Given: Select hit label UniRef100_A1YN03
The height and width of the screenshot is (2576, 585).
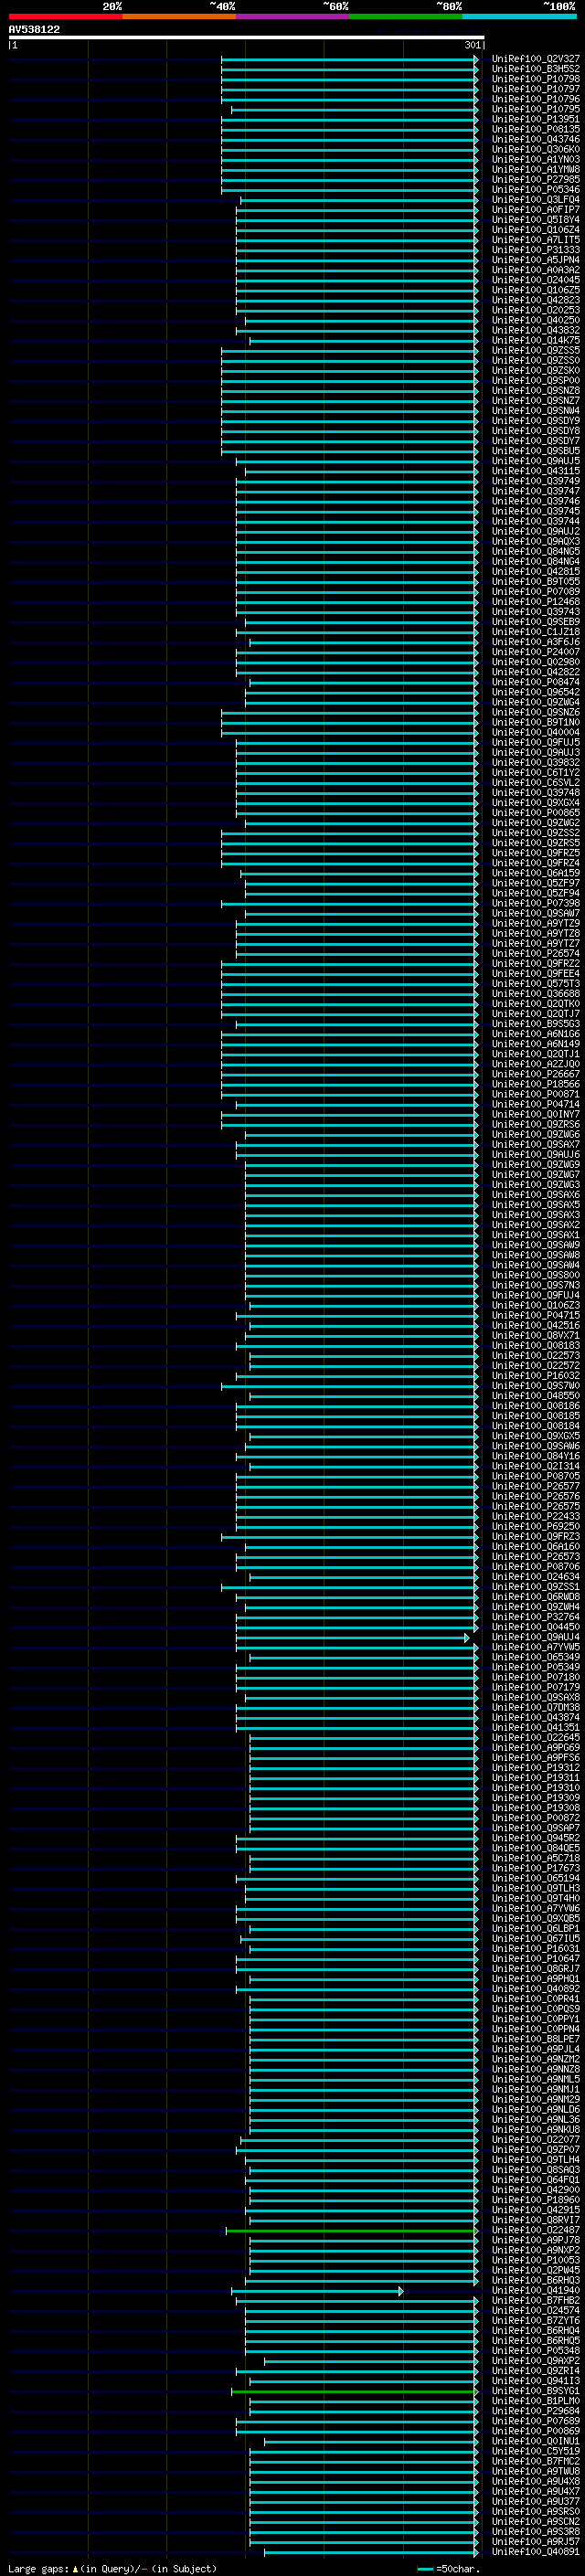Looking at the screenshot, I should click(536, 159).
